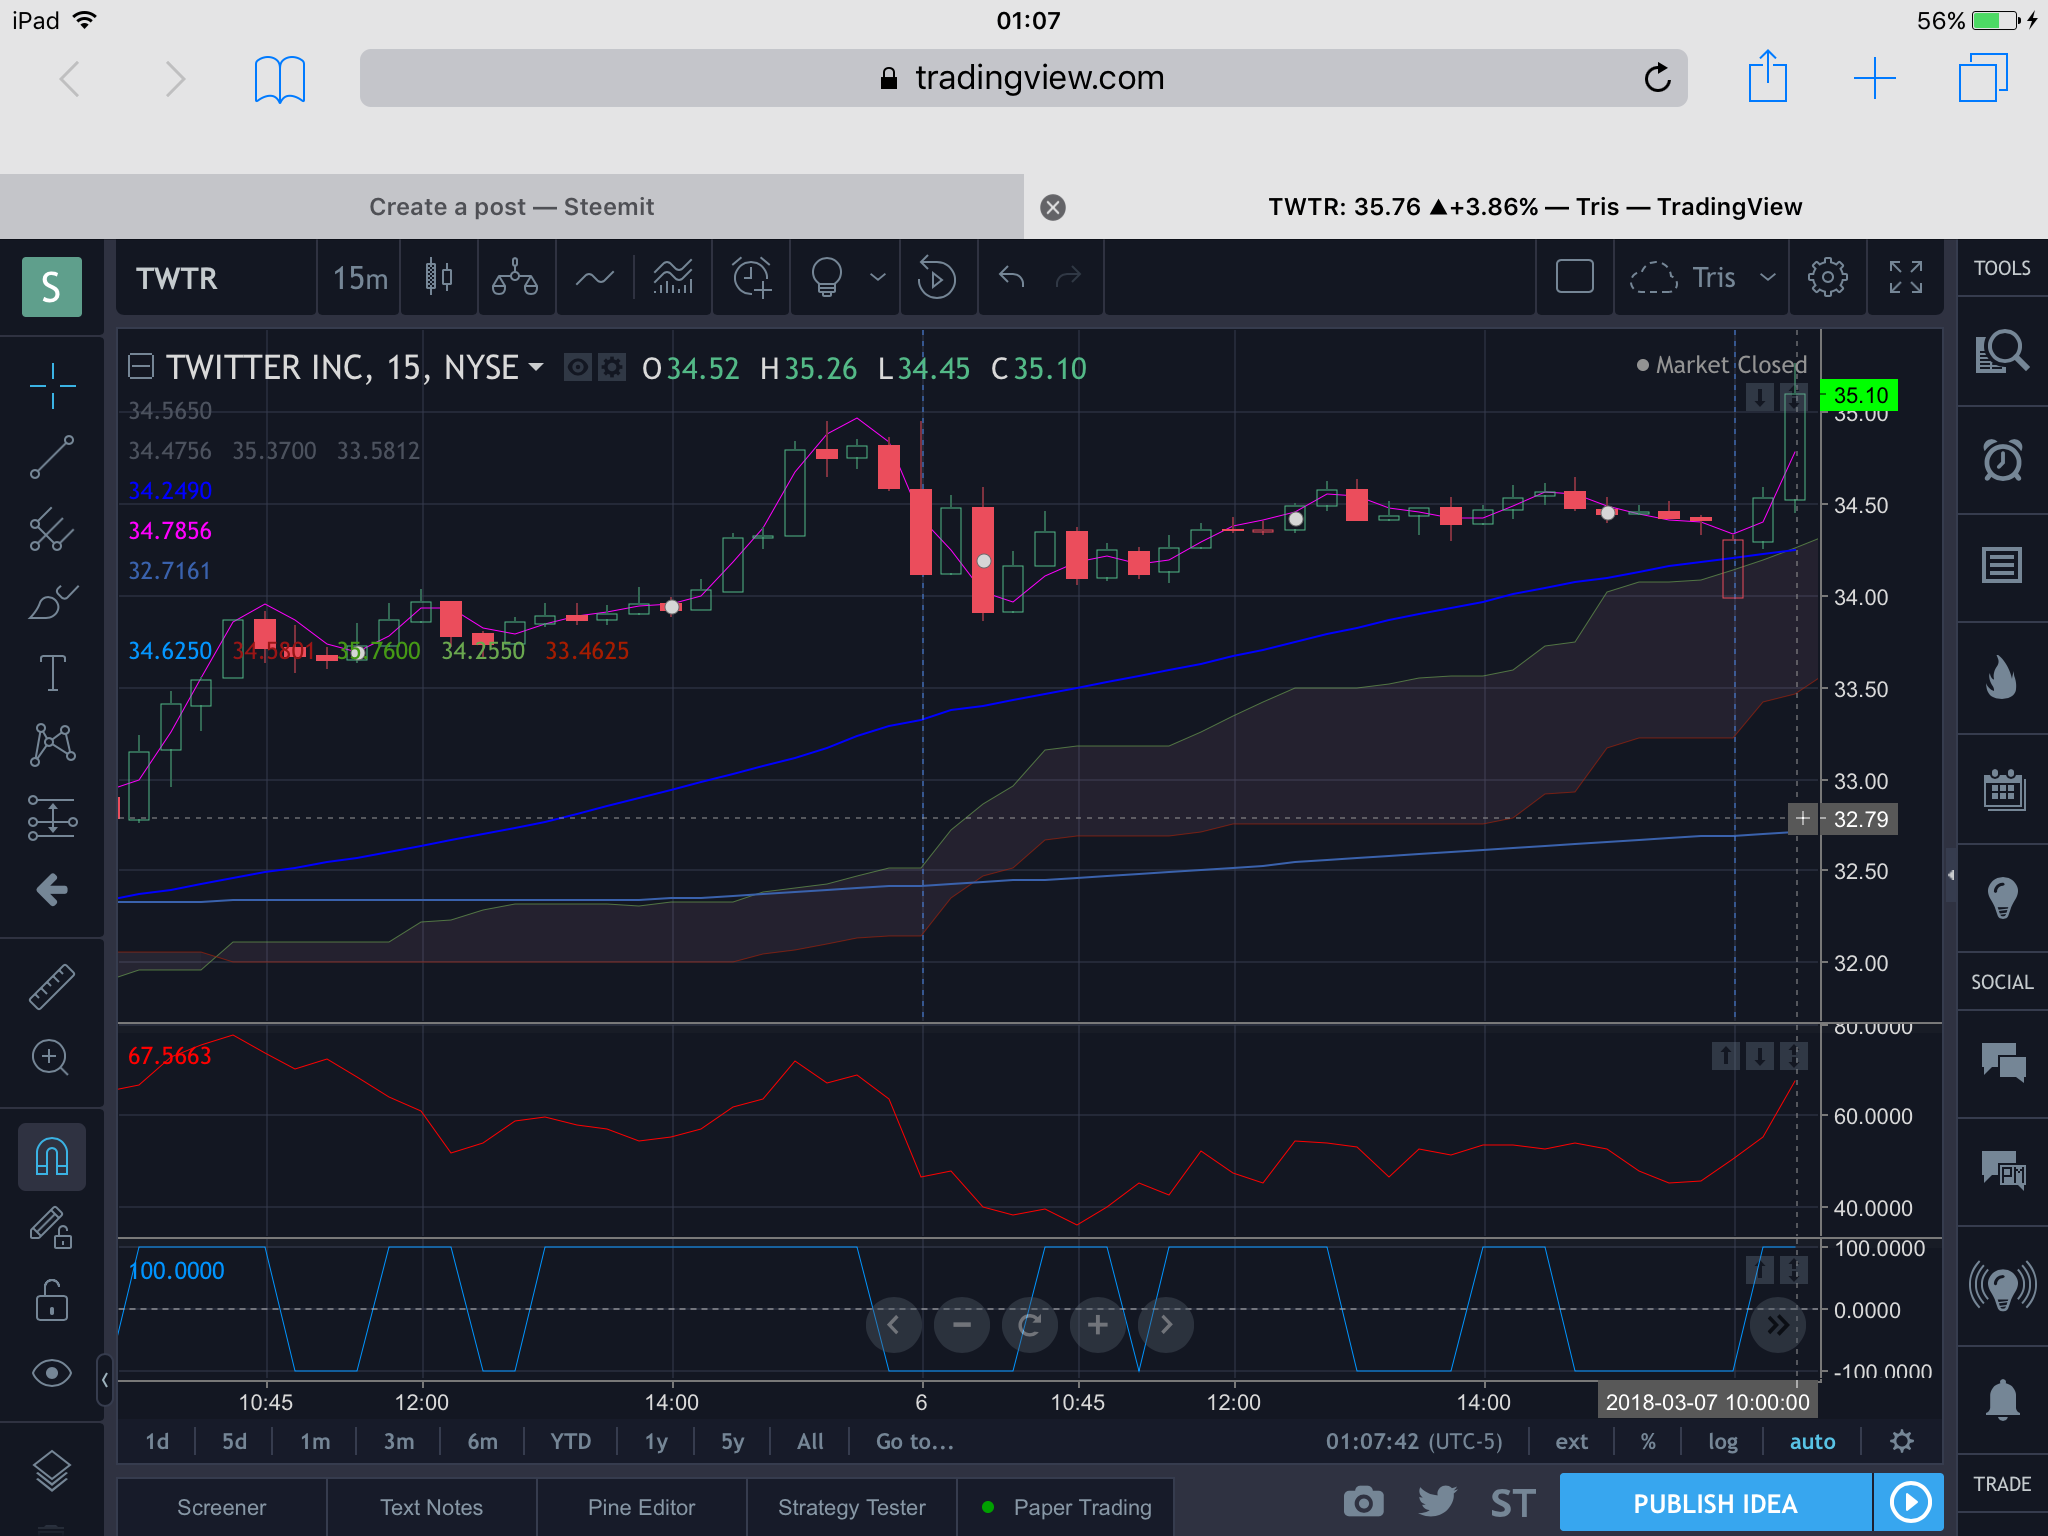
Task: Toggle magnet mode on the drawing toolbar
Action: [52, 1157]
